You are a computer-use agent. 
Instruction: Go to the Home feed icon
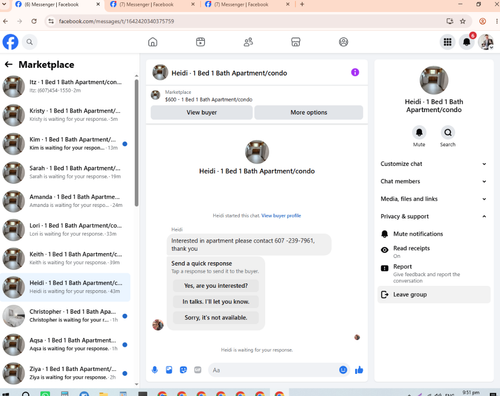click(x=153, y=42)
